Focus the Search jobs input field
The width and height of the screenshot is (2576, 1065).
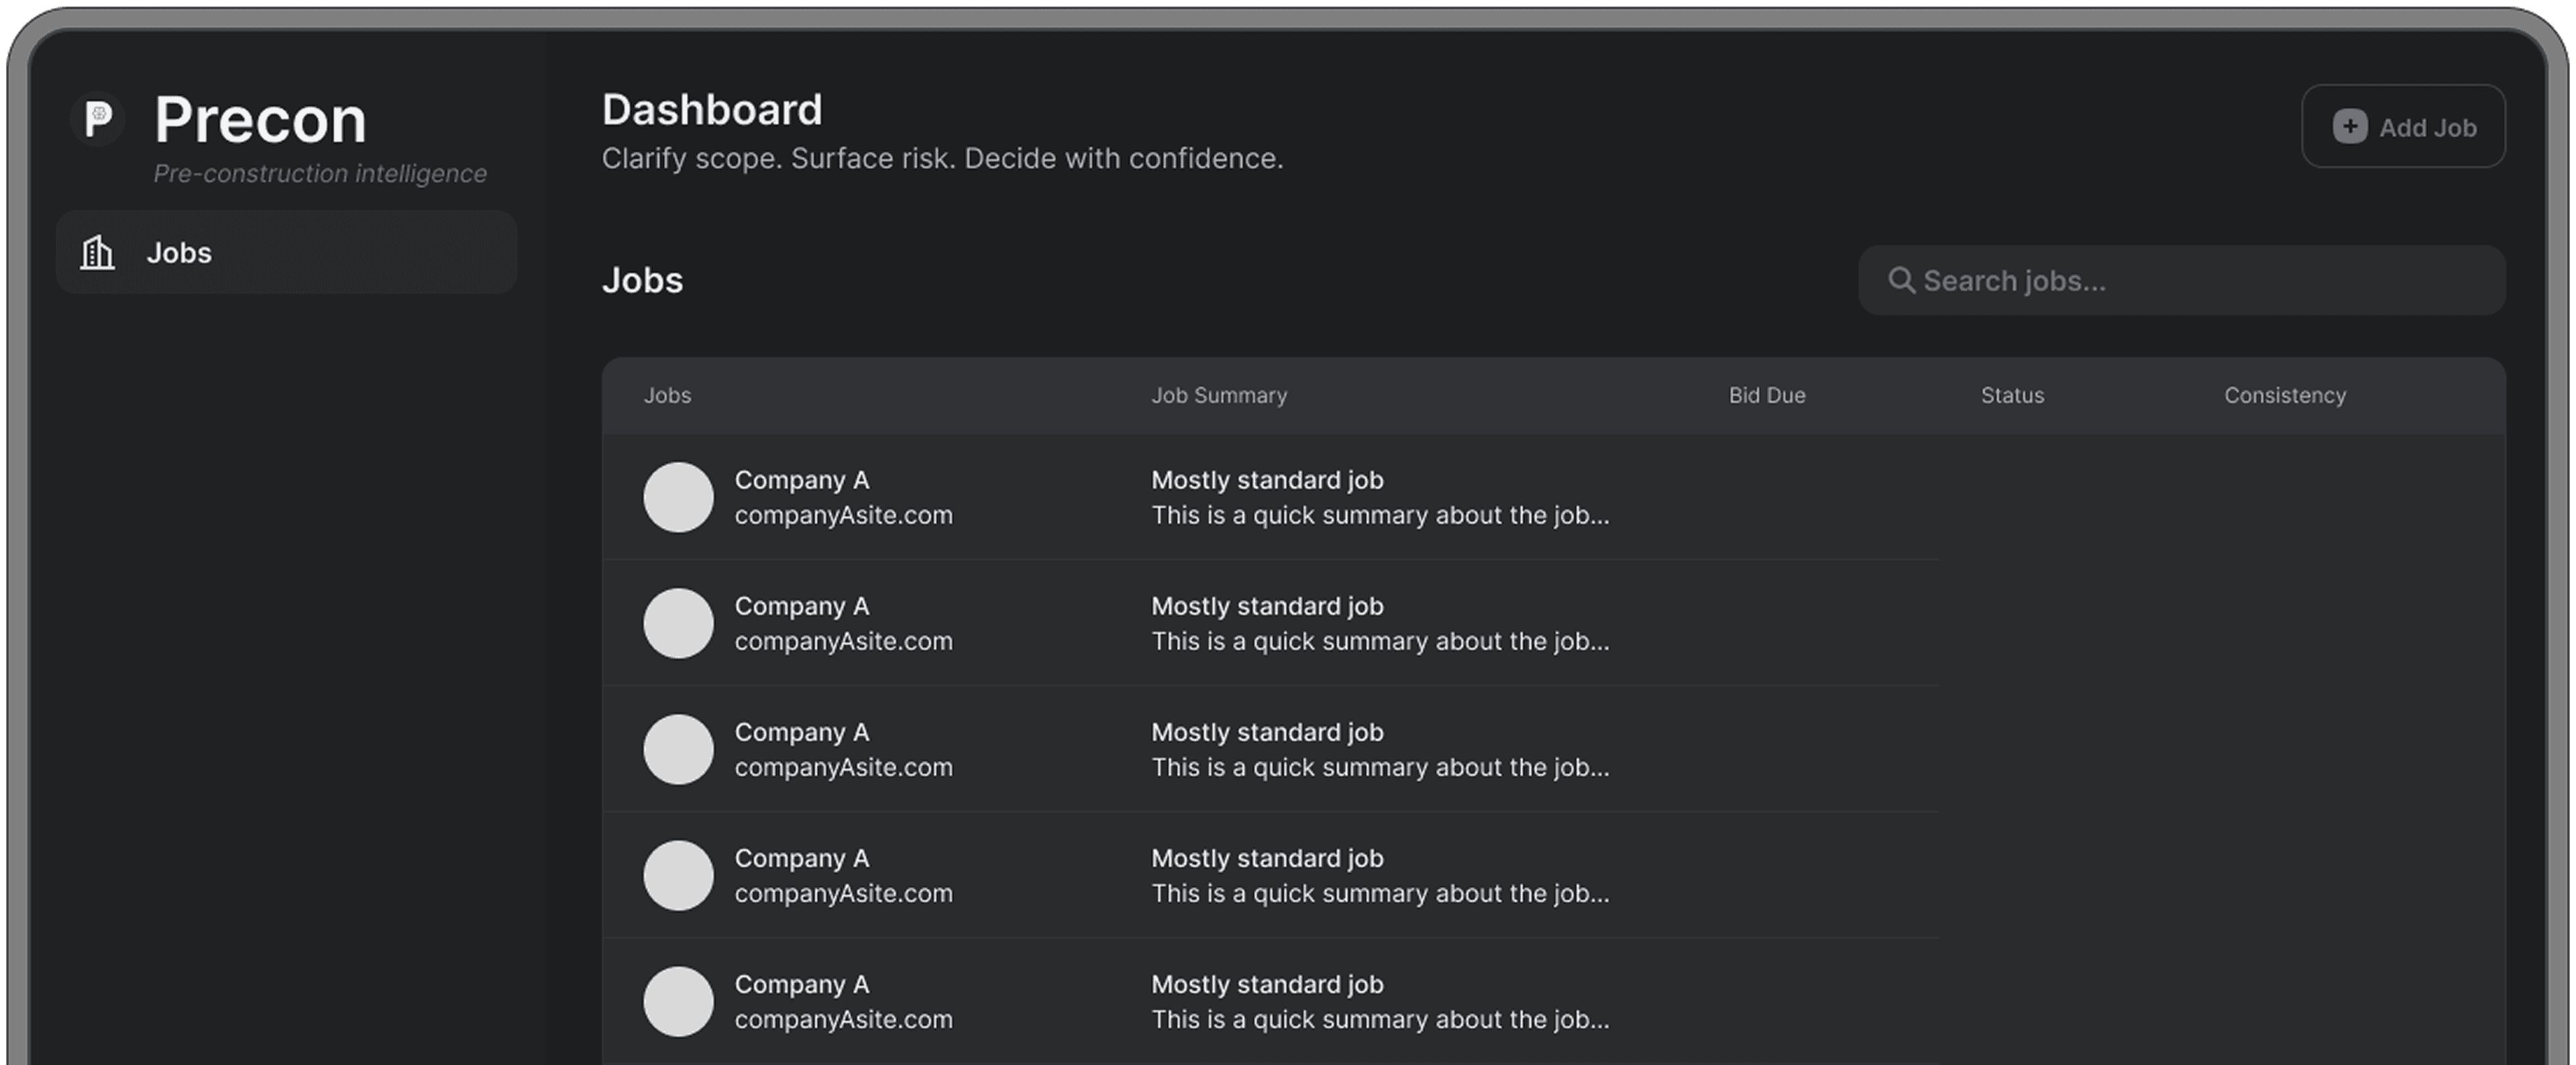(x=2200, y=280)
